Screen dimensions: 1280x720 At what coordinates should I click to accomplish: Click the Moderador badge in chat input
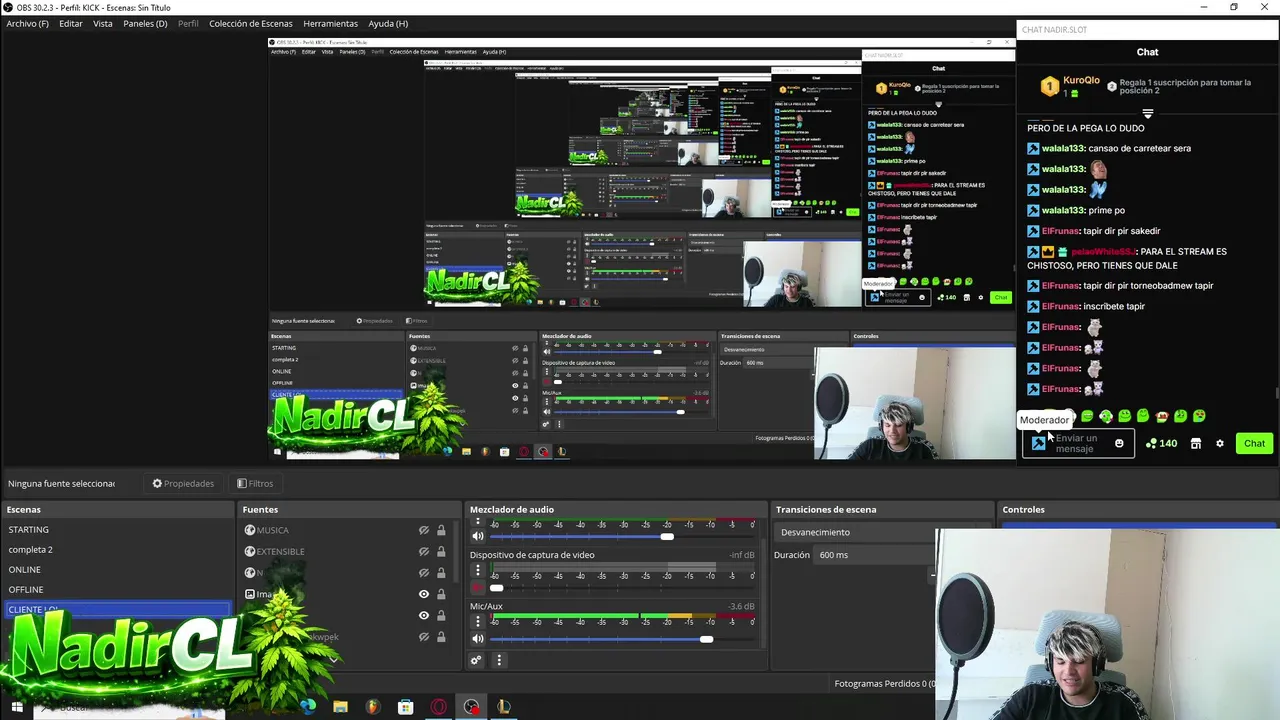coord(1038,443)
